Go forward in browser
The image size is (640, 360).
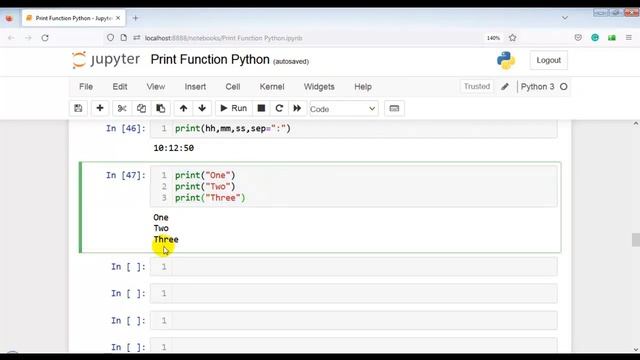(x=28, y=38)
